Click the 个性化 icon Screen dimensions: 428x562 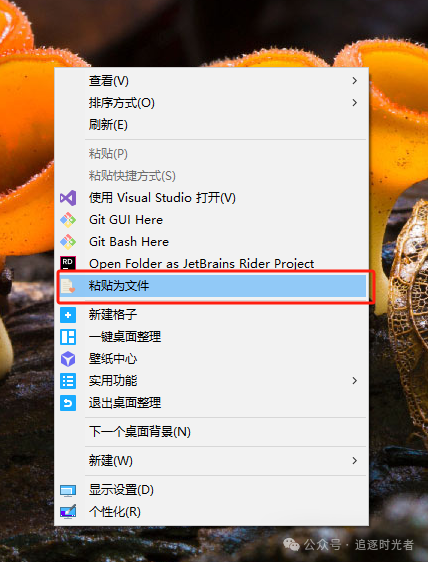point(68,512)
